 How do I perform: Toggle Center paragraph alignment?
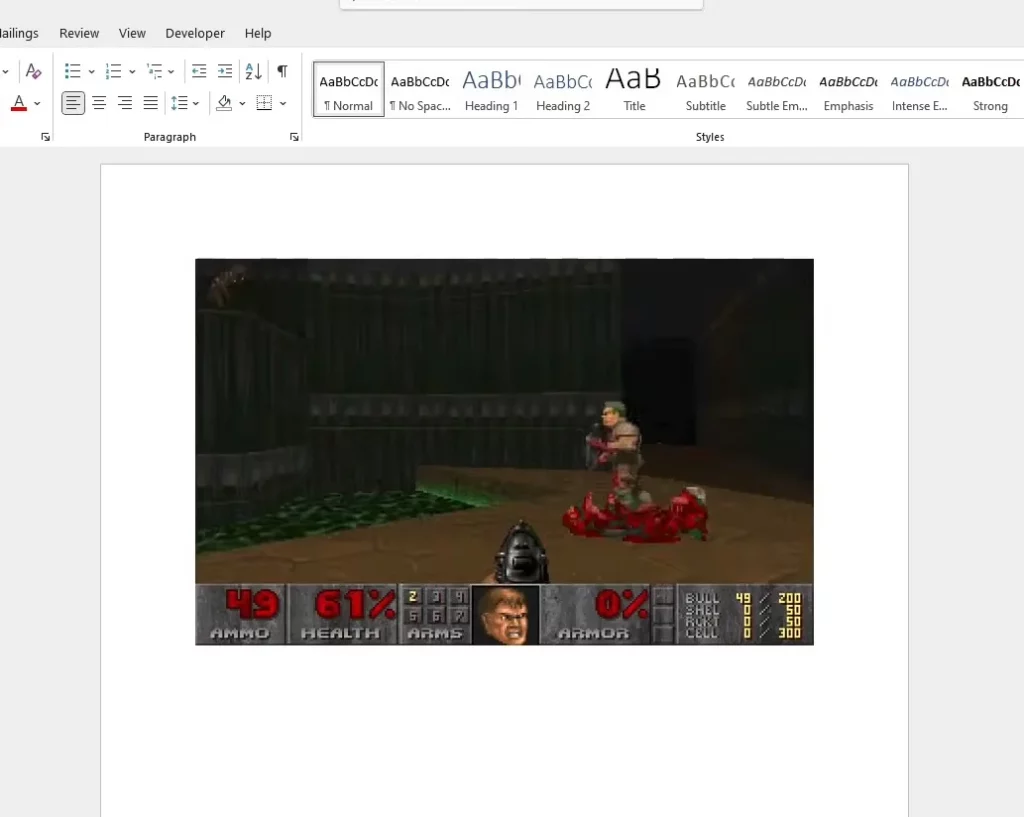pos(99,103)
